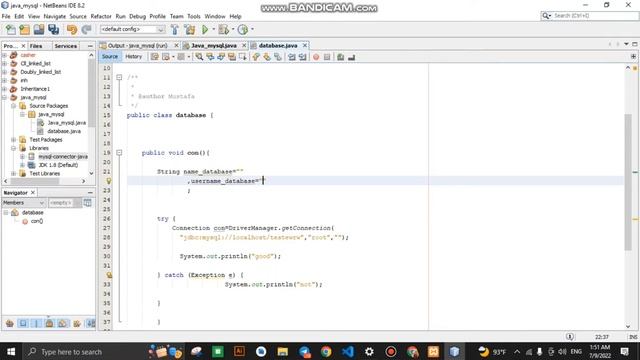
Task: Close the Navigator panel
Action: point(33,192)
